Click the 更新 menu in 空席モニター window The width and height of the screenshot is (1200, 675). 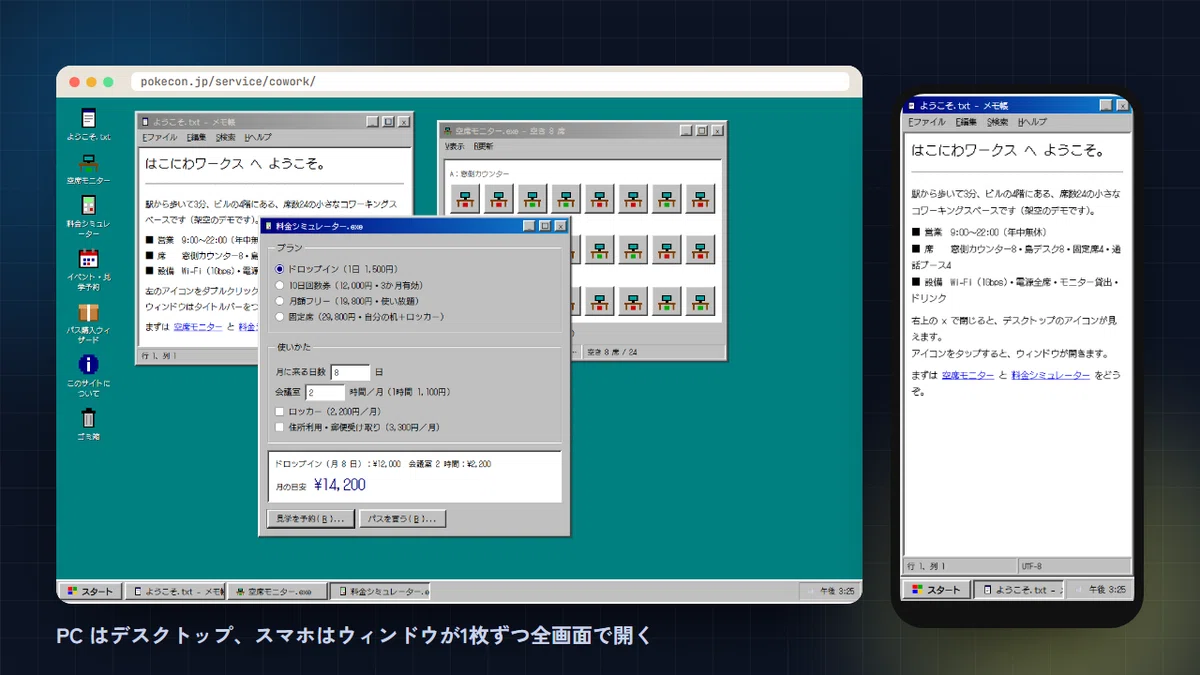coord(484,147)
